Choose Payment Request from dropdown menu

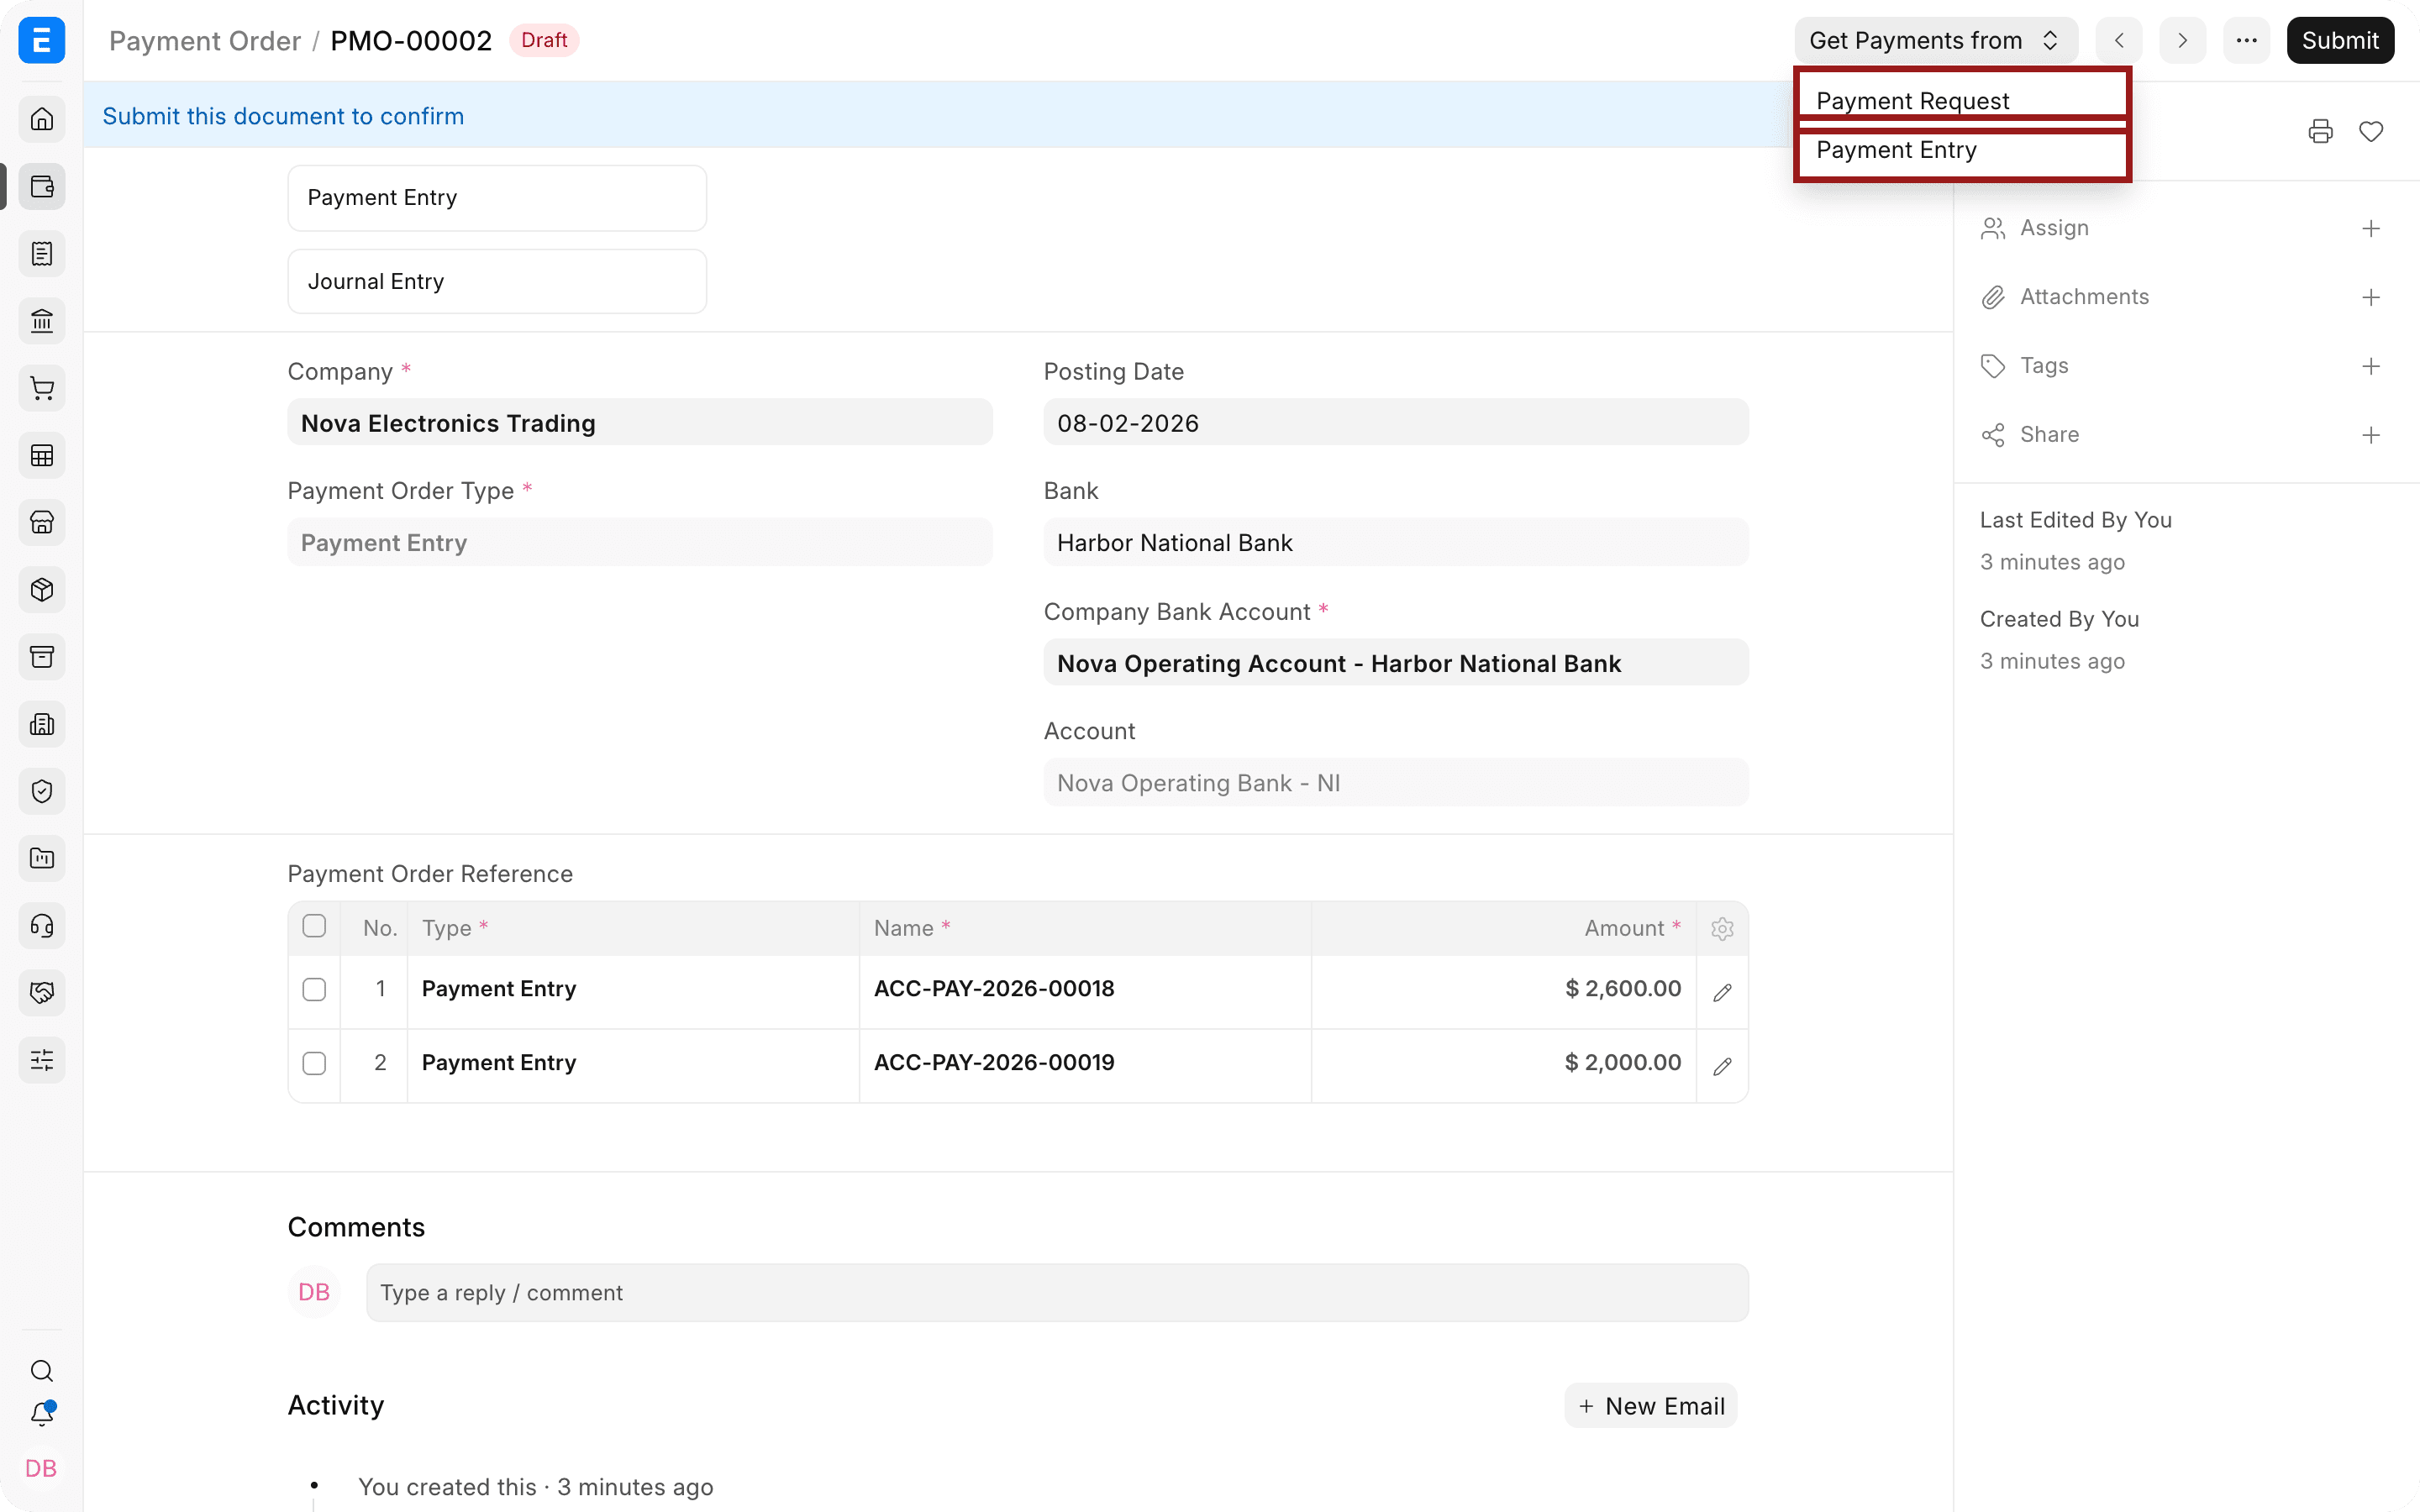tap(1962, 100)
